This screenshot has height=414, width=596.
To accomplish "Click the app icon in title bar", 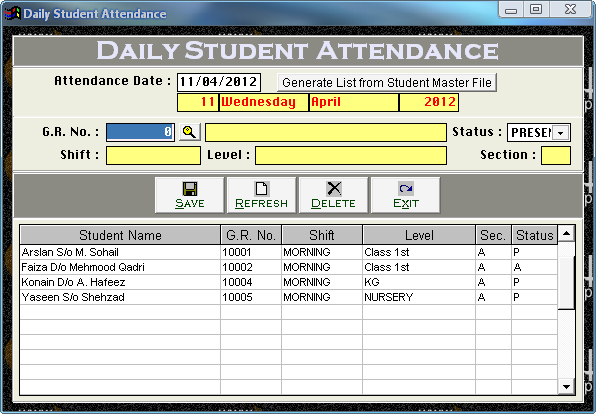I will click(12, 13).
